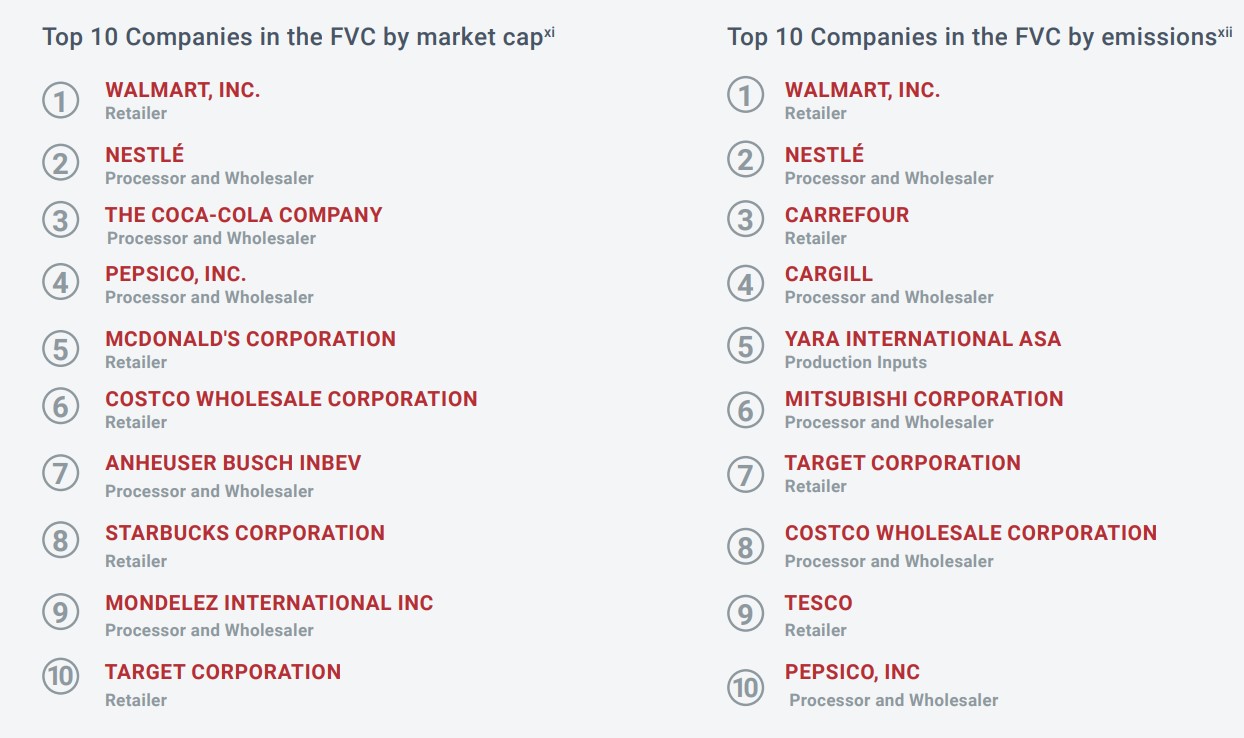Click the "Top 10 Companies in the FVC by emissions" heading
This screenshot has height=738, width=1244.
[970, 38]
